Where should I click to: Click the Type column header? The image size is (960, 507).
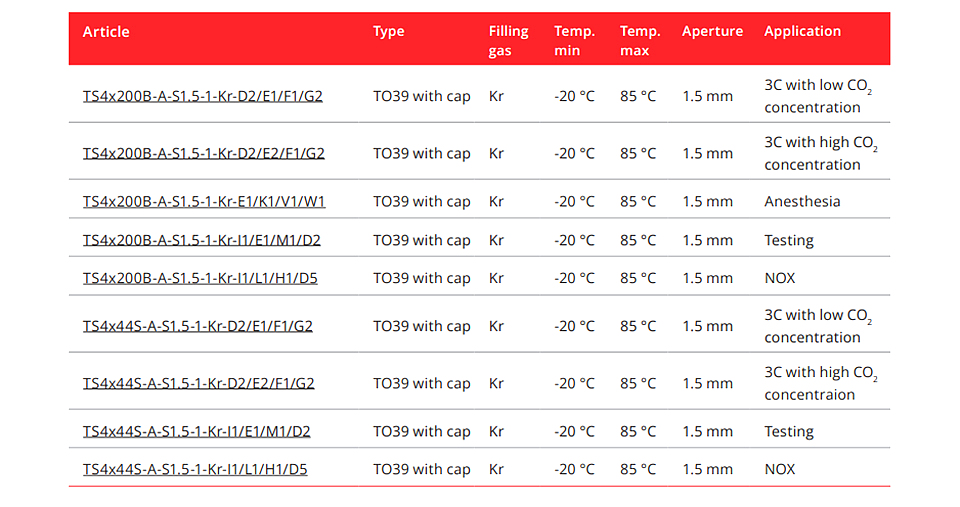coord(389,31)
